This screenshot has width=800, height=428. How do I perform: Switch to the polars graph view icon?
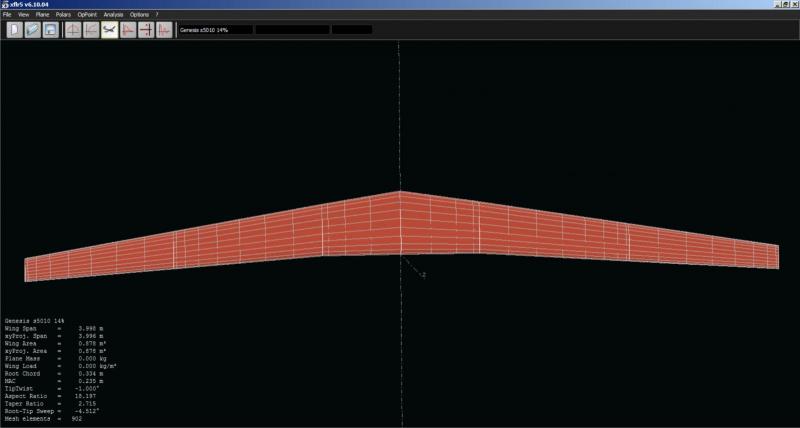click(x=90, y=30)
